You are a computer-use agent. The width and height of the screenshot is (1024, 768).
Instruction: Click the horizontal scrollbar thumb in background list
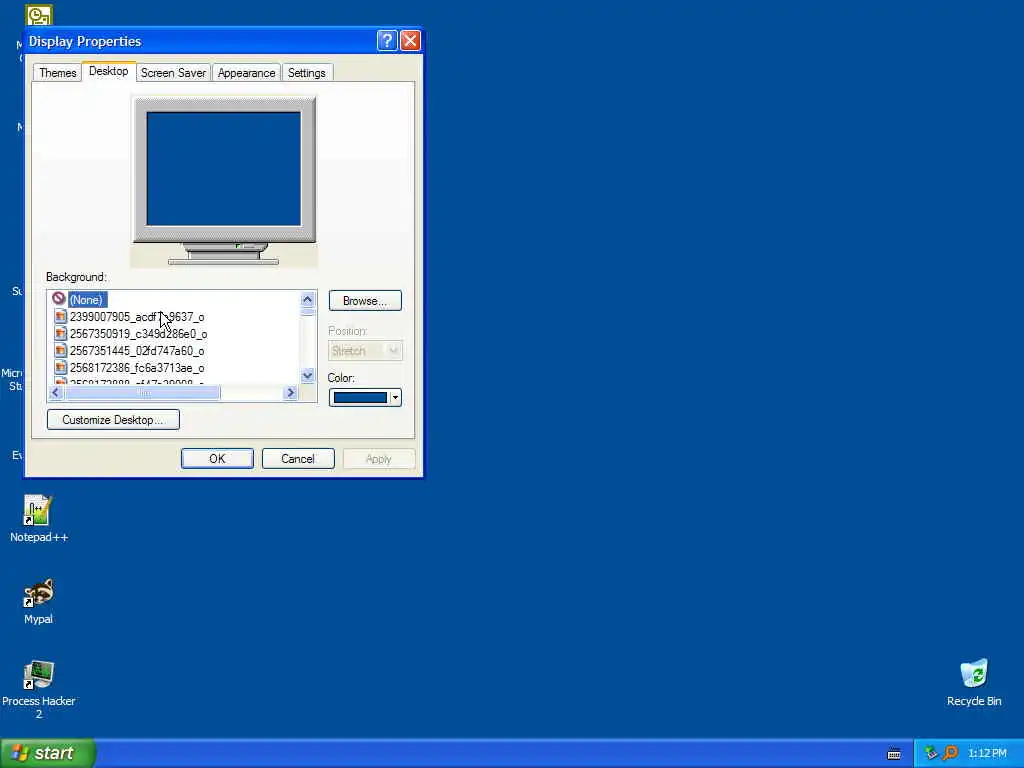tap(143, 392)
